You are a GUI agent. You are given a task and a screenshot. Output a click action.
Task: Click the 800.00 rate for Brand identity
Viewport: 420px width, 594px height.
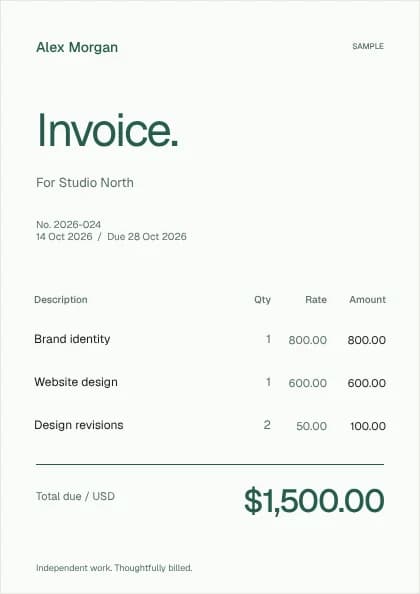[x=308, y=340]
